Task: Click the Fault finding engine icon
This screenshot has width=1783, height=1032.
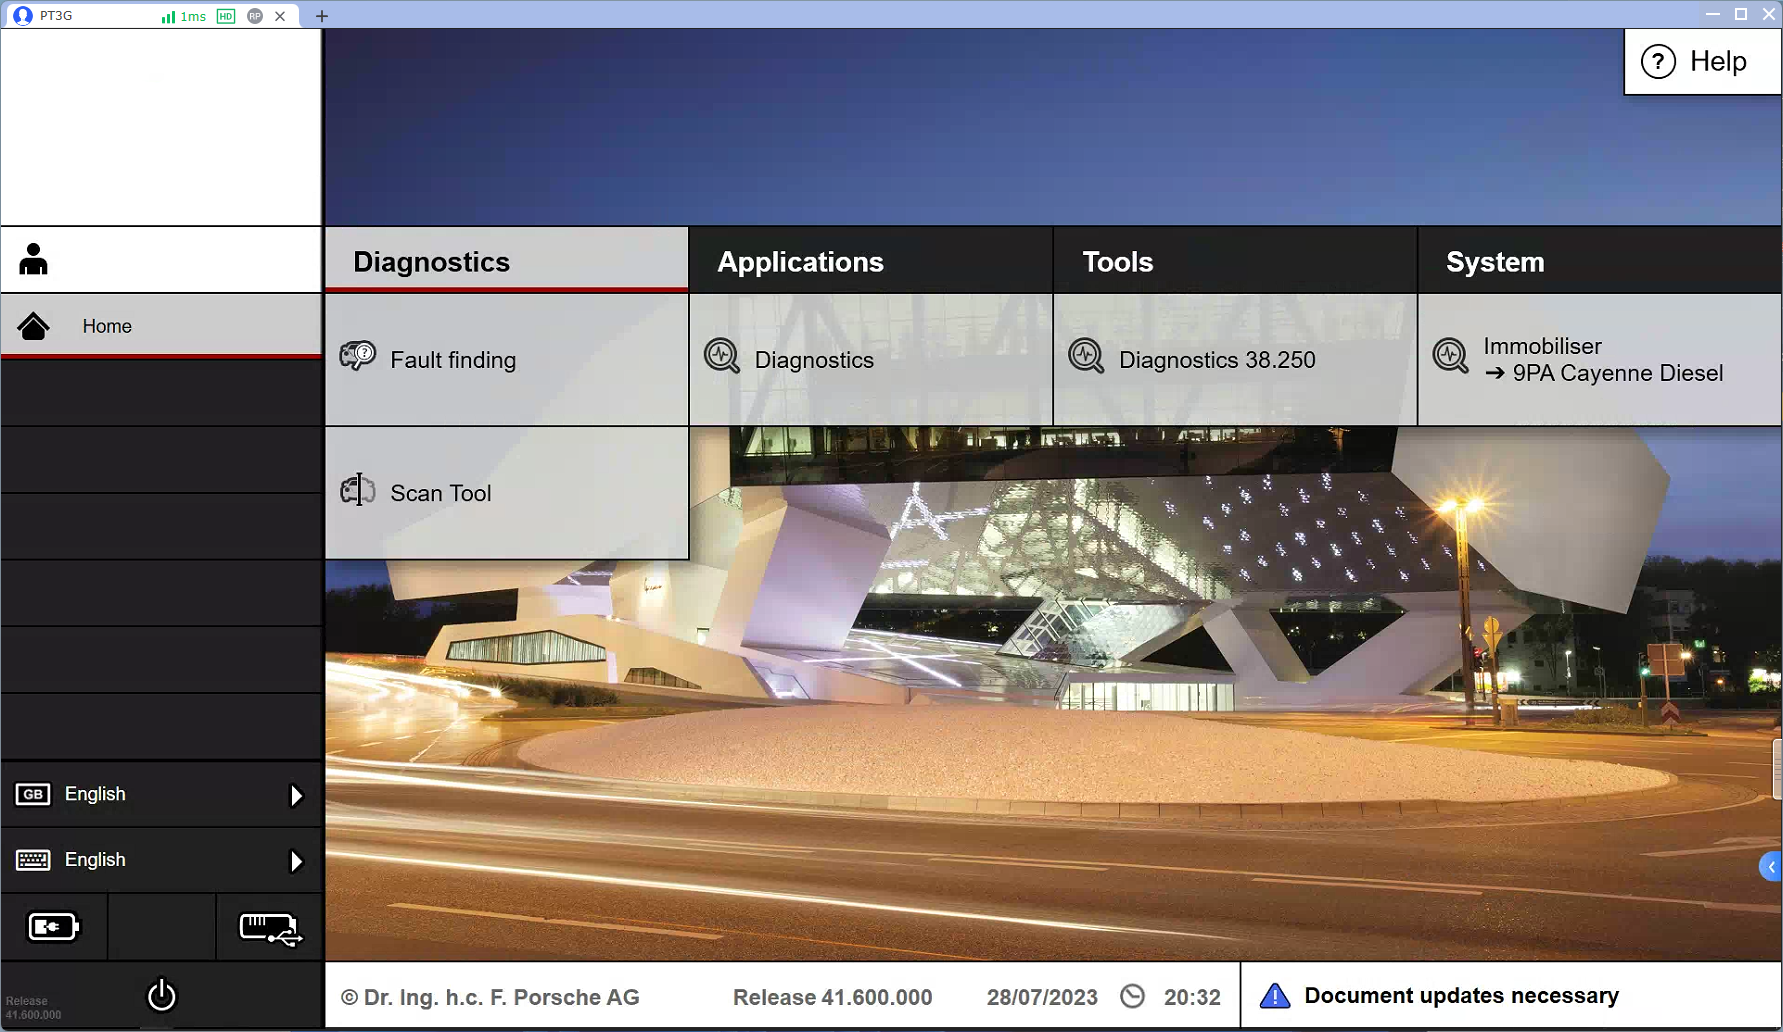Action: 357,356
